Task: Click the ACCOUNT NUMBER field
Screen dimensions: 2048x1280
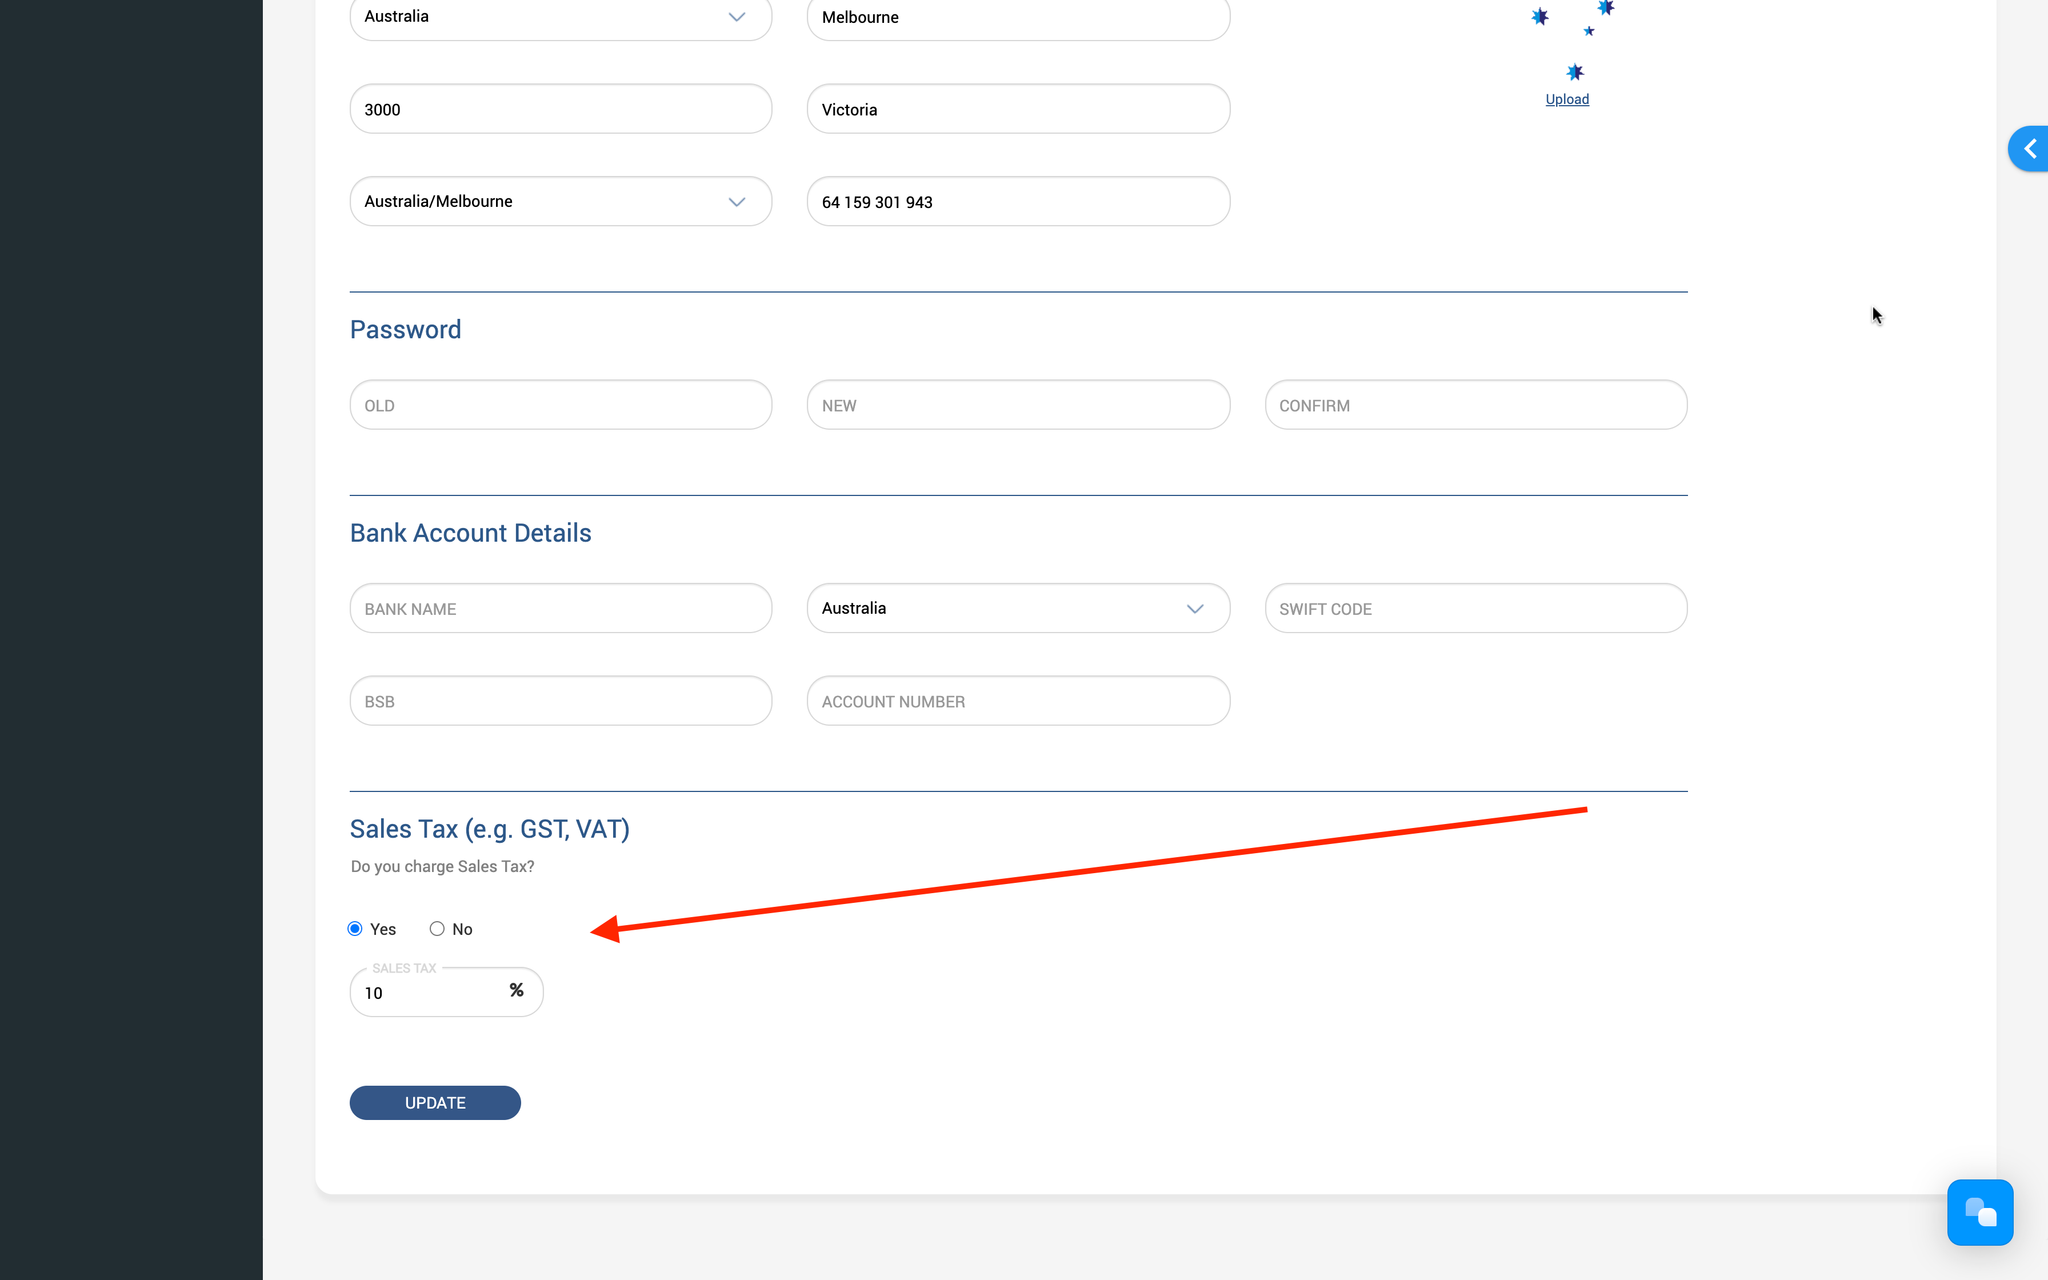Action: pos(1017,701)
